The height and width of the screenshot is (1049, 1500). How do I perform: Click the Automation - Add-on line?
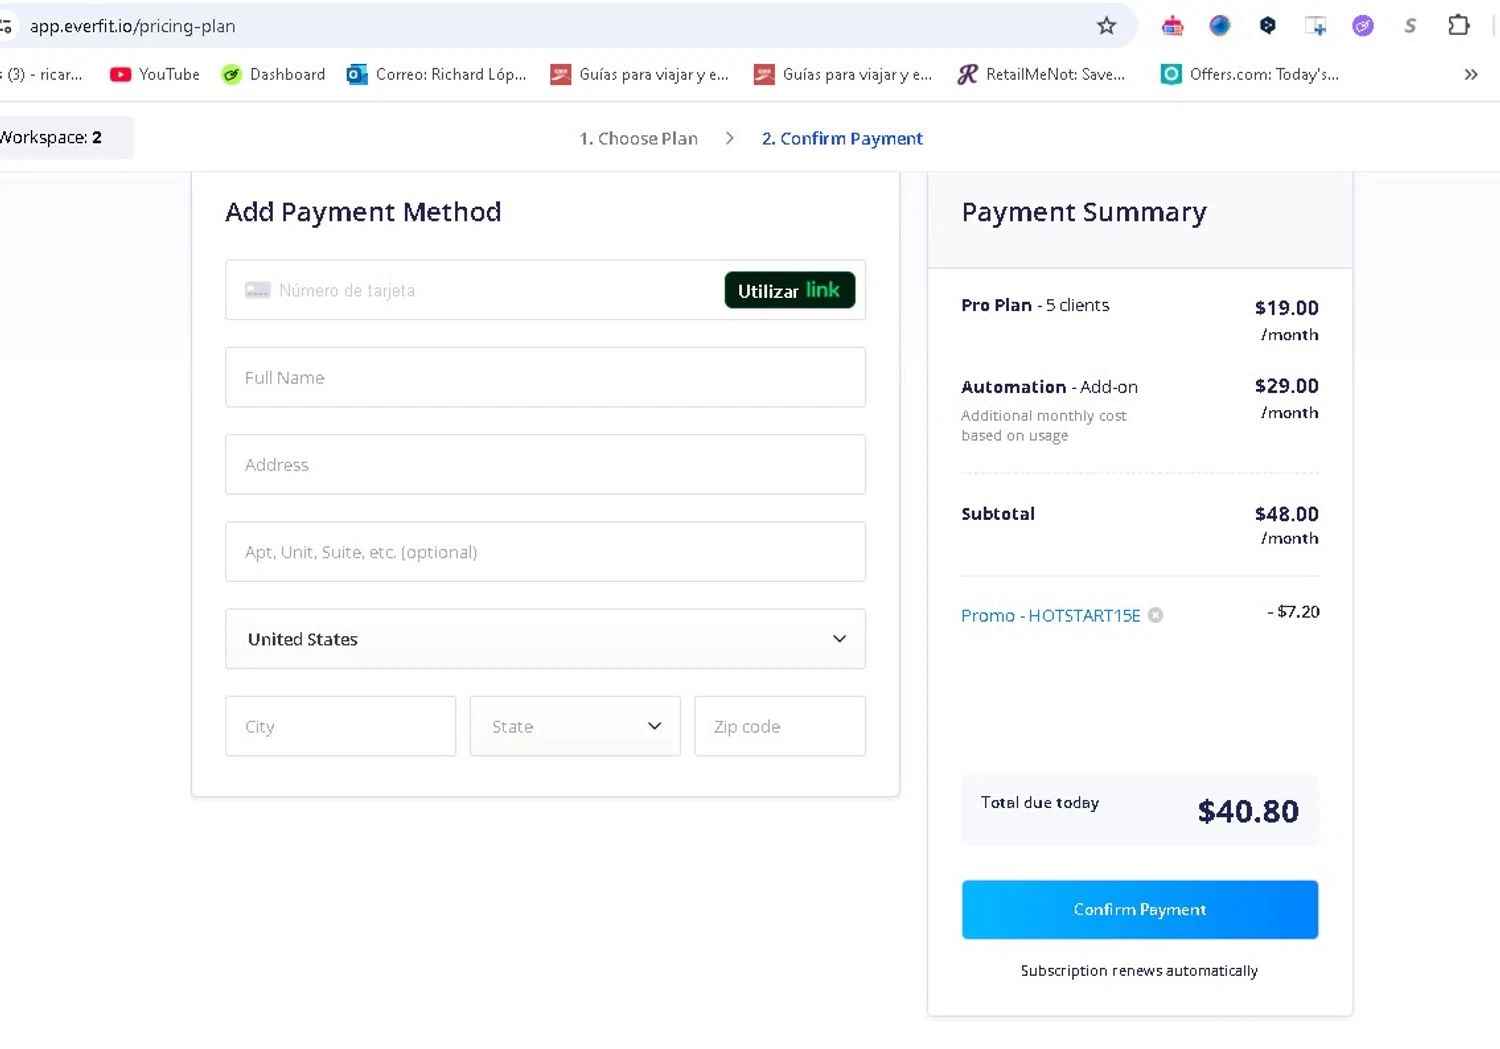tap(1049, 387)
